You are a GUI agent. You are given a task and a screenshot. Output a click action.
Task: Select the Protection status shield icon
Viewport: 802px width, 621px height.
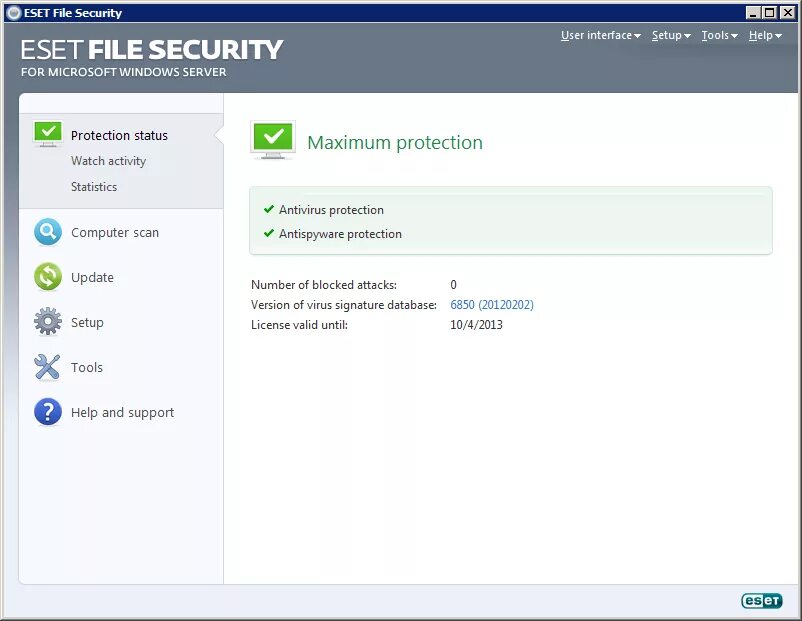click(x=47, y=131)
